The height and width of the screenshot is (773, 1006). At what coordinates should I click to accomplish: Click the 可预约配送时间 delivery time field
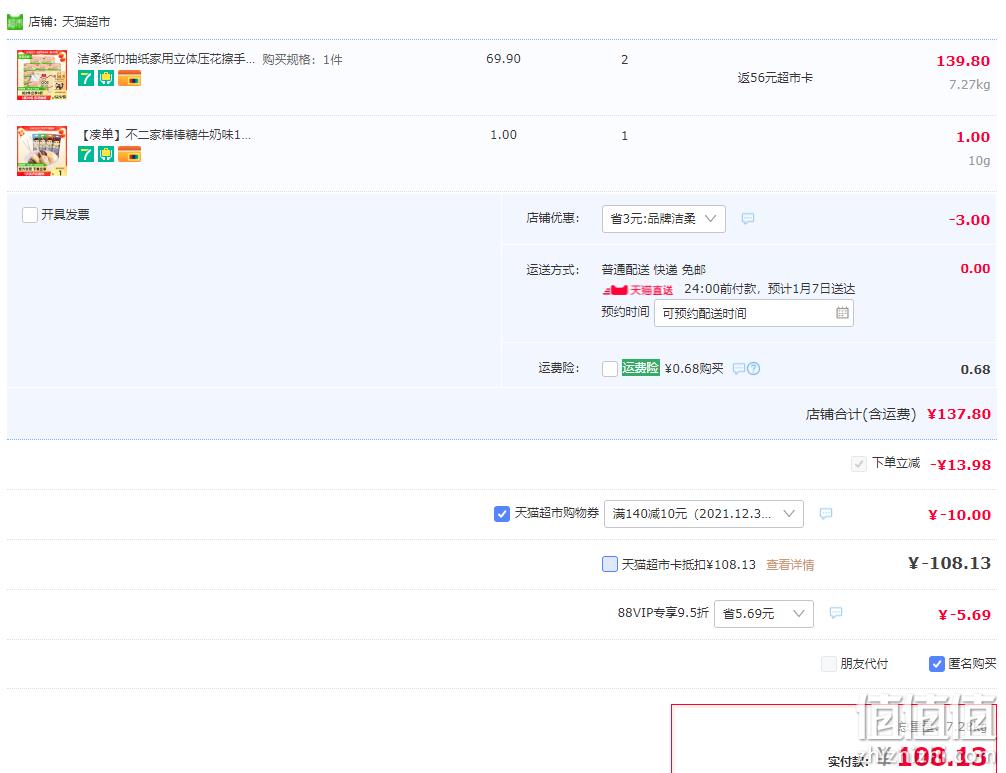pyautogui.click(x=753, y=313)
